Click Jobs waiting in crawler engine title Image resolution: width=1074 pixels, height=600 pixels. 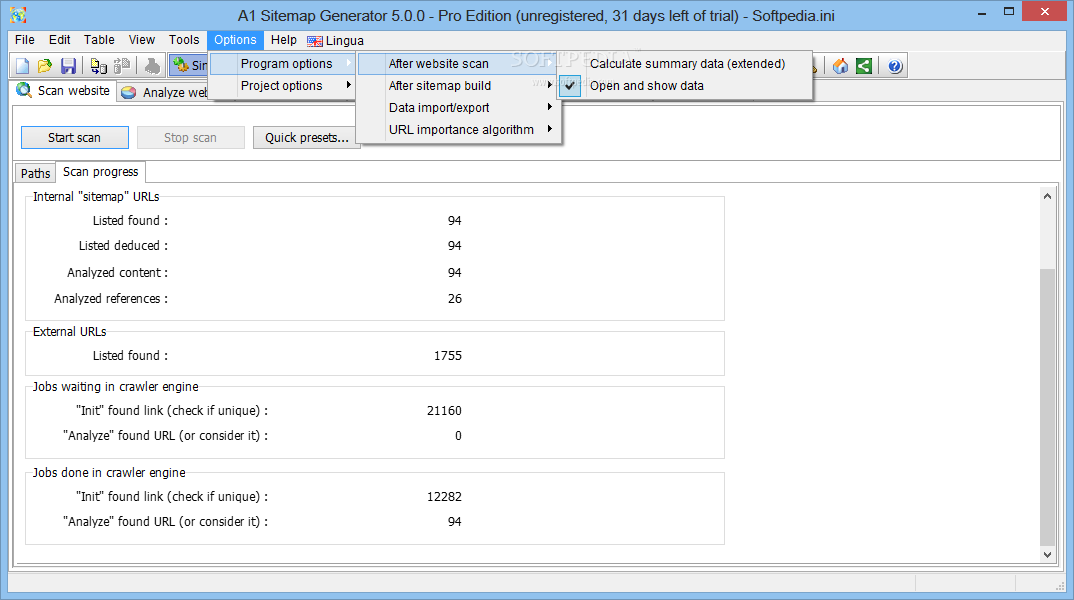tap(116, 386)
